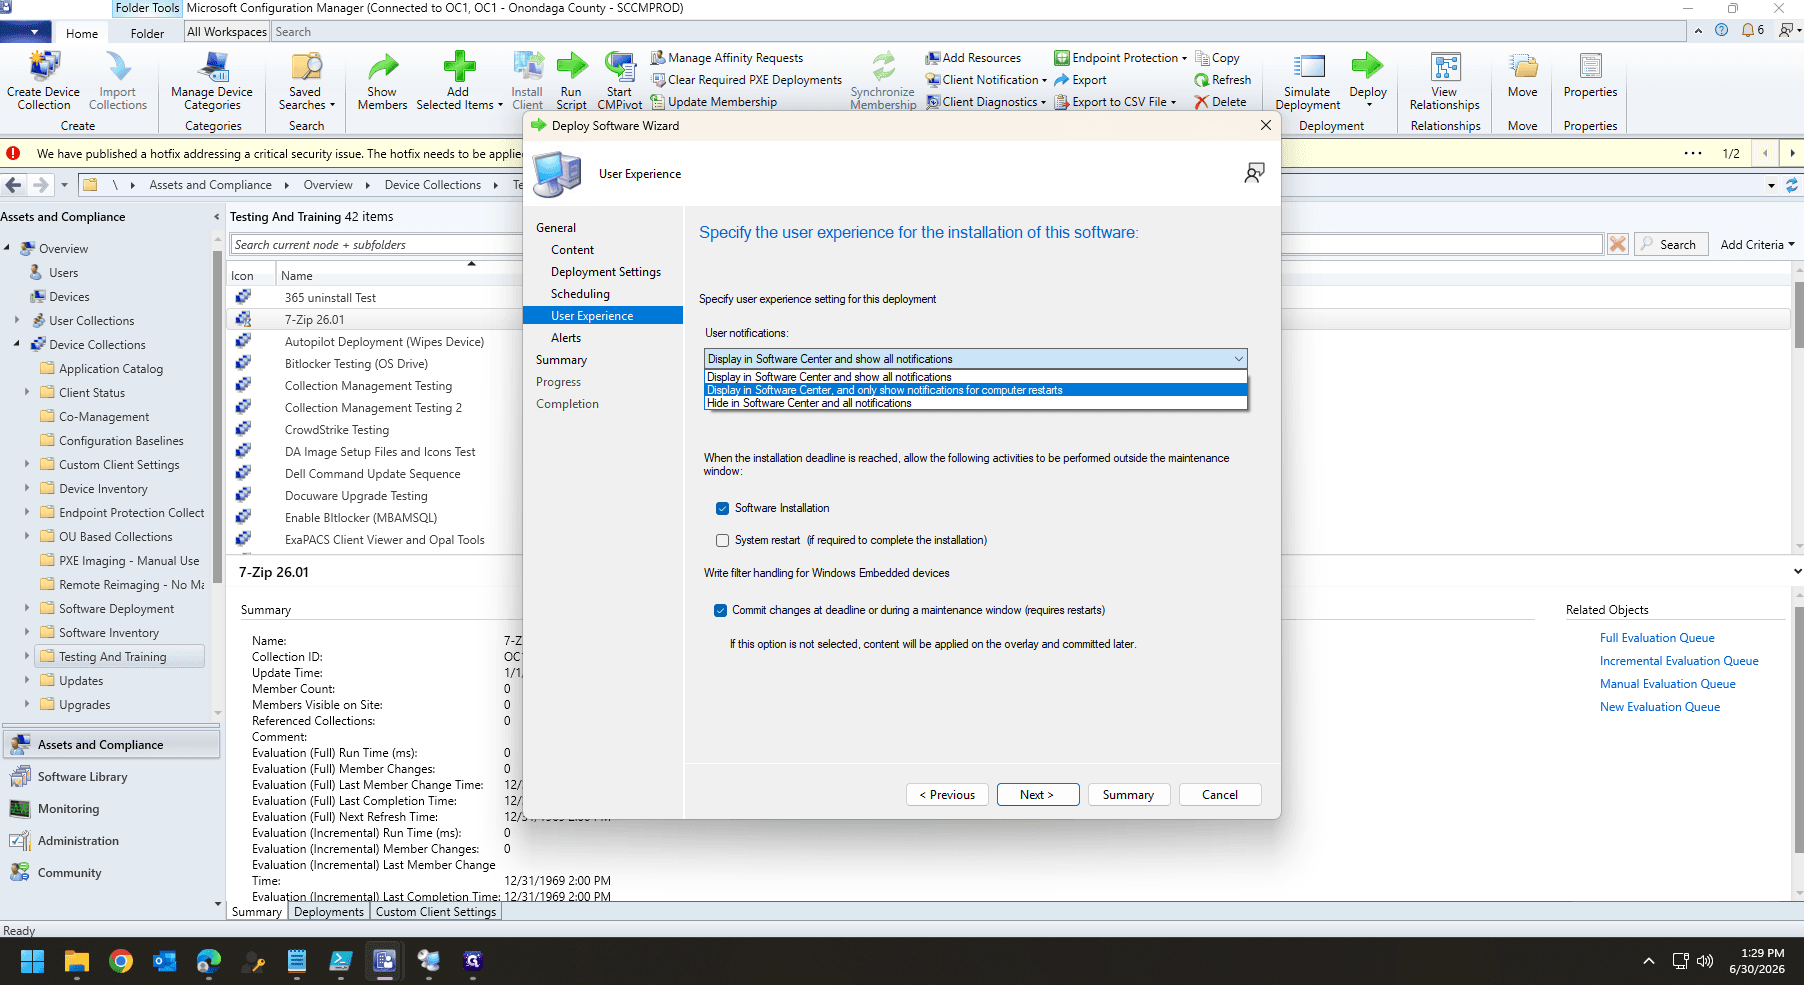Select only show notifications for computer restarts option

(x=976, y=390)
